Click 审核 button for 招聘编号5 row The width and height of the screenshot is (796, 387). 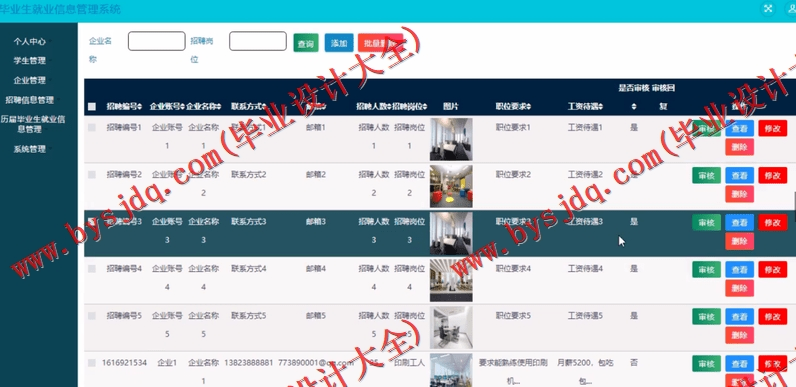coord(706,316)
